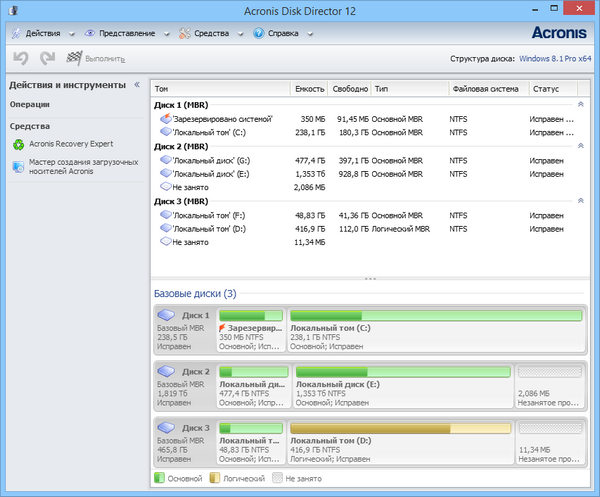
Task: Open the Представление menu
Action: click(x=125, y=33)
